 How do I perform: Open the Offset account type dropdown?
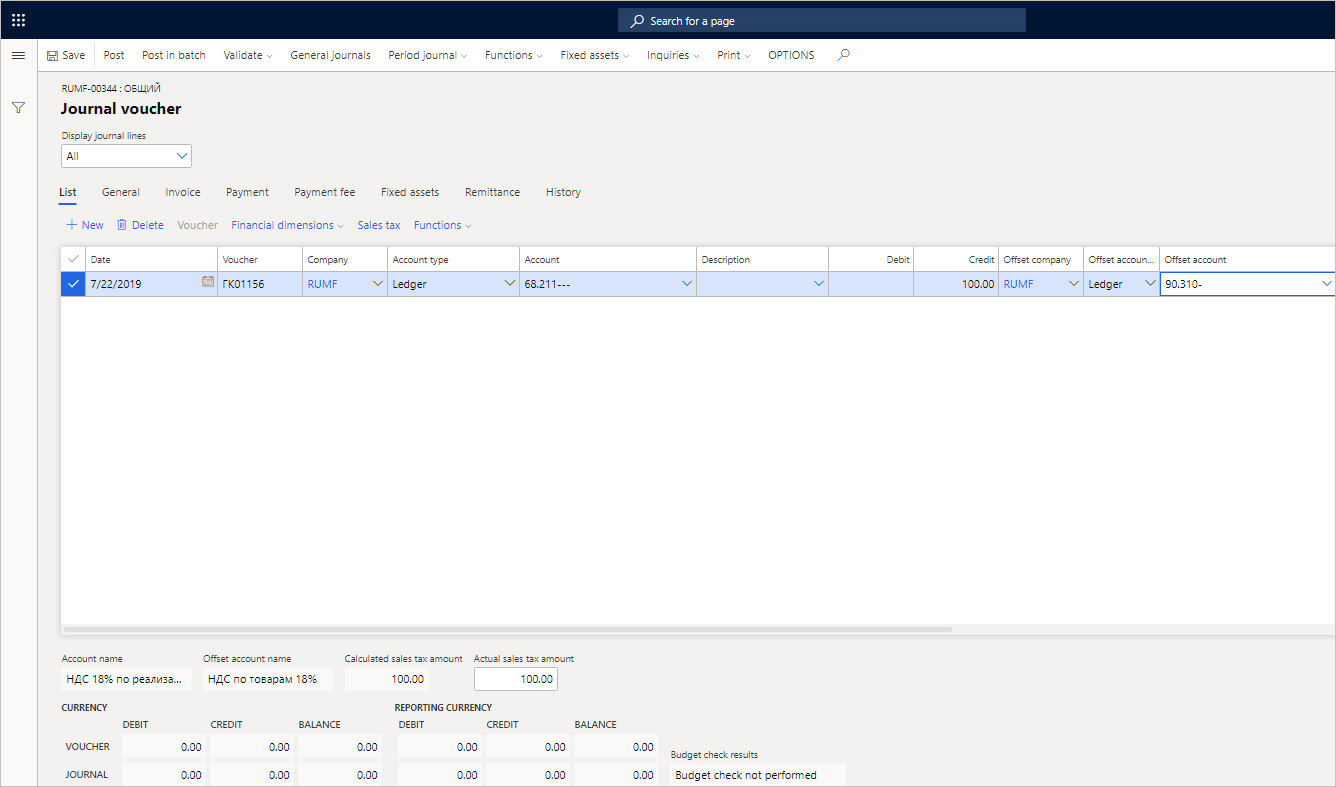1150,284
